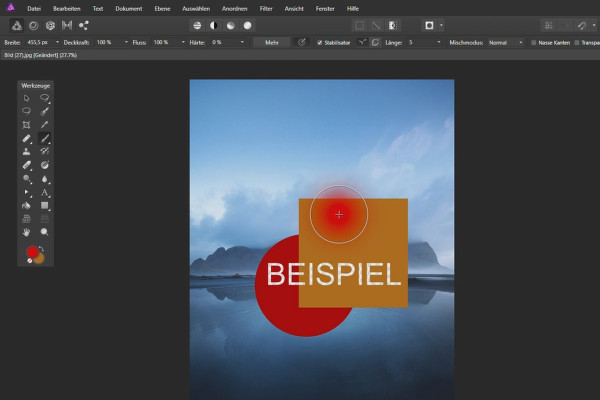This screenshot has height=400, width=600.
Task: Switch to the Photo Persona
Action: (16, 26)
